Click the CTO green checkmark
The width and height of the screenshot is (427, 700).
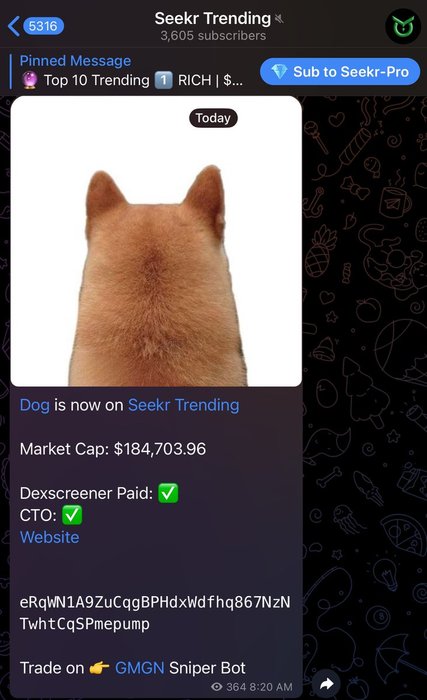click(72, 515)
